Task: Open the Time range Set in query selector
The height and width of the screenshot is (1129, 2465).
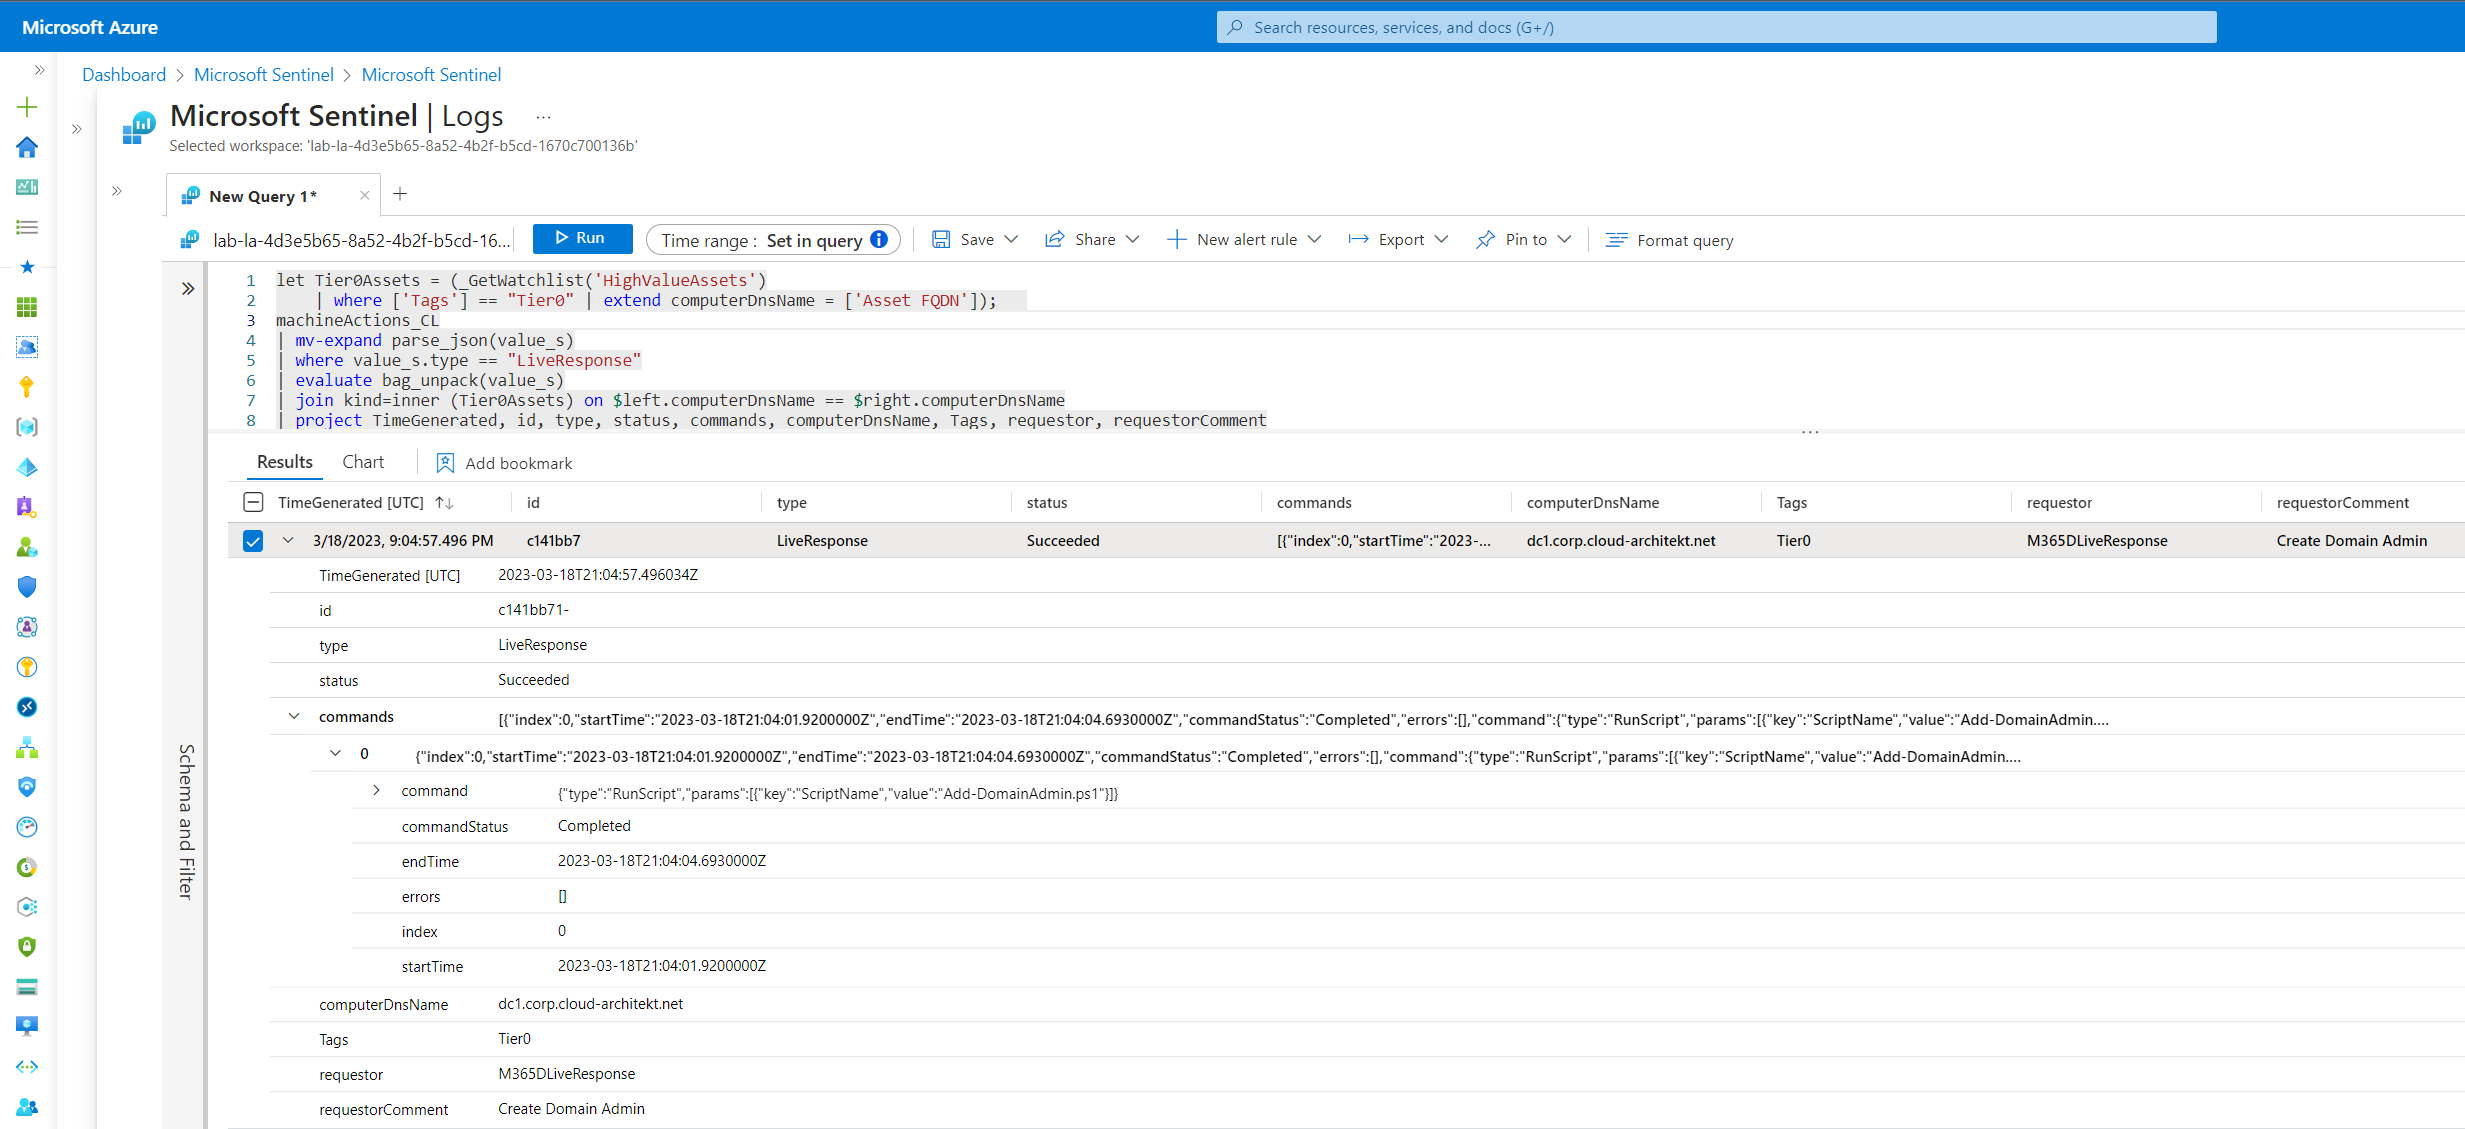Action: 772,240
